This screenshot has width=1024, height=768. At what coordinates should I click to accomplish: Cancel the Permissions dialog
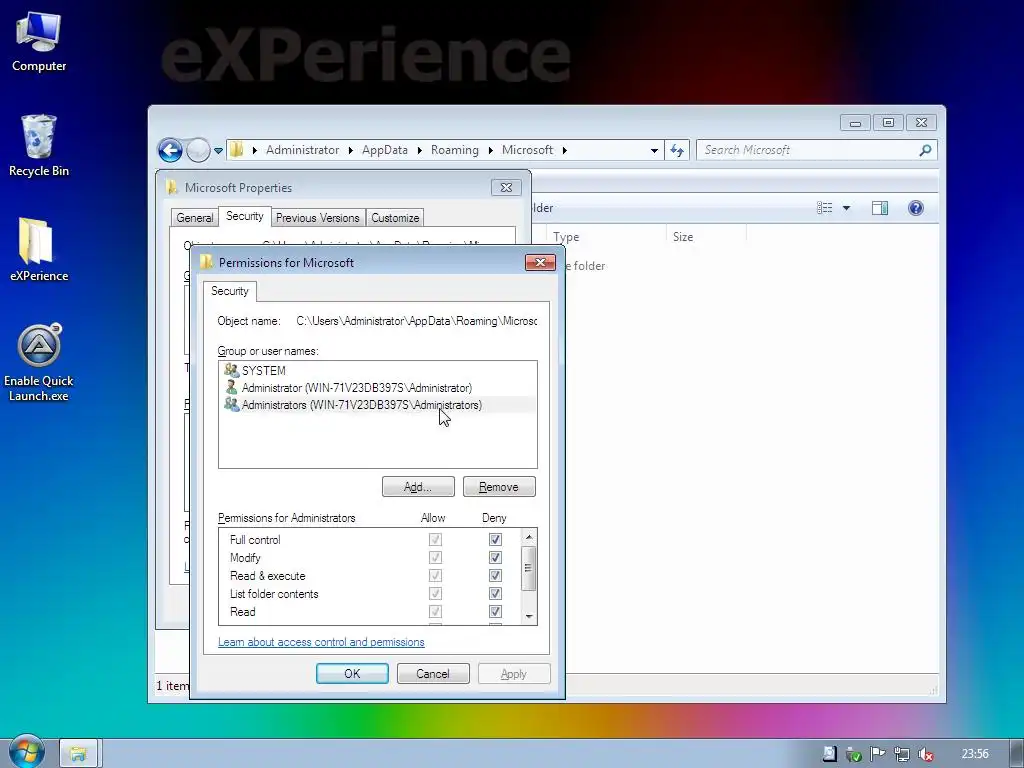coord(433,673)
